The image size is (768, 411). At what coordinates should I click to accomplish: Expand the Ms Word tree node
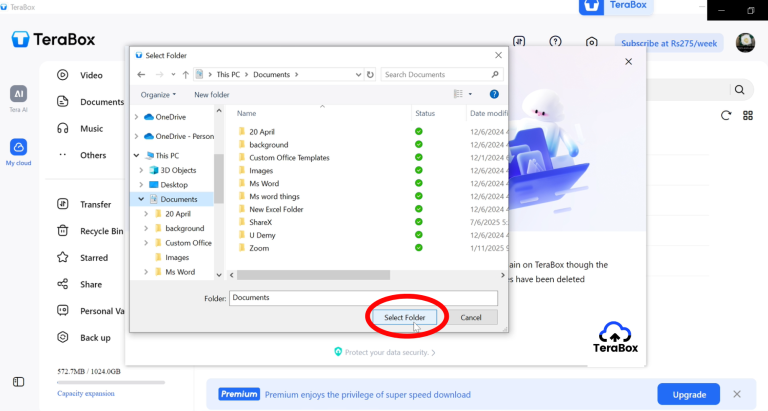pyautogui.click(x=146, y=272)
